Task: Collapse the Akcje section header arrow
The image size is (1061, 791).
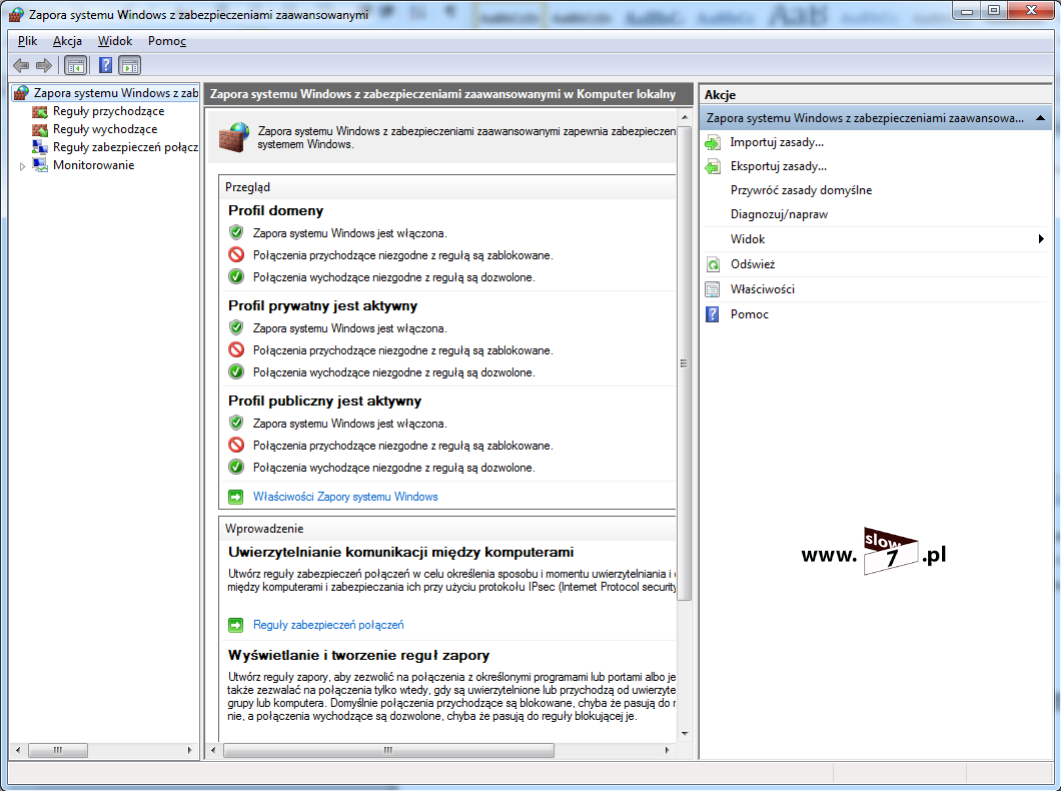Action: click(1041, 118)
